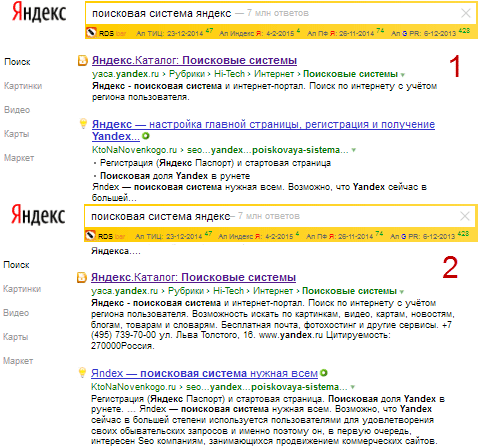Image resolution: width=478 pixels, height=447 pixels.
Task: Open Маркет in upper sidebar
Action: pyautogui.click(x=19, y=158)
